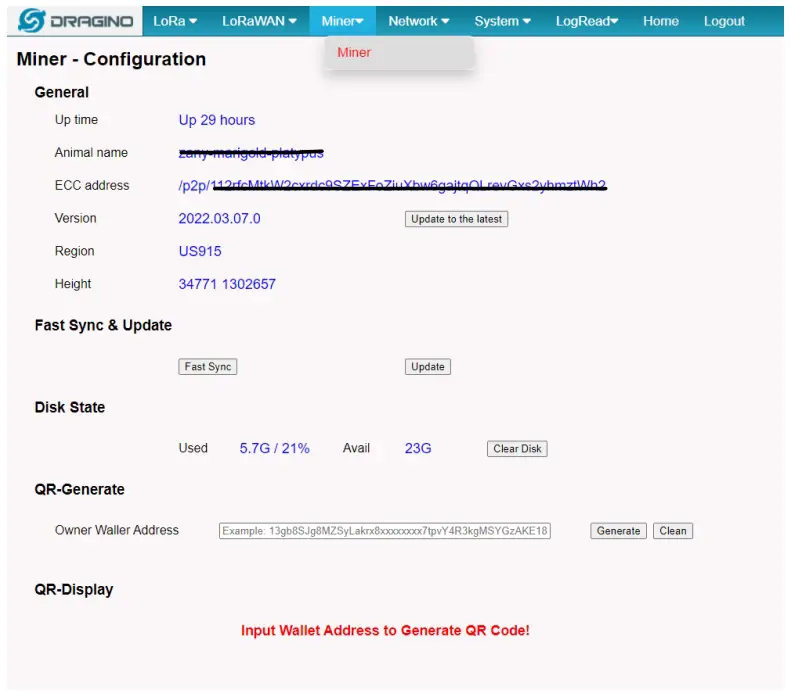Click the Miner - Configuration heading

[x=111, y=59]
